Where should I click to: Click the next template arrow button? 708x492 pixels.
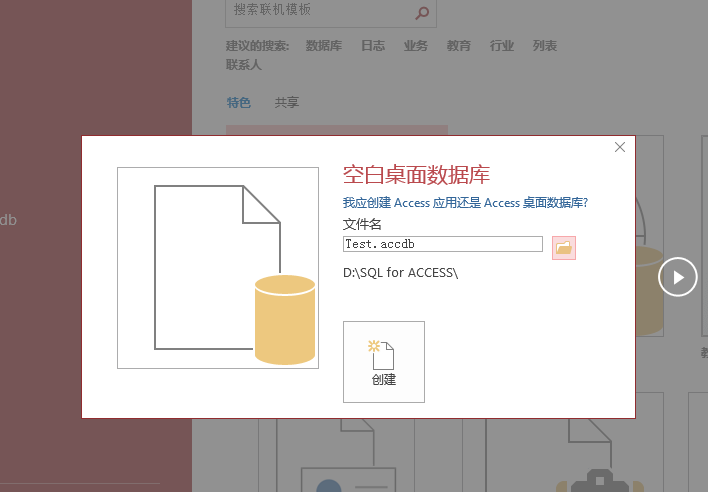tap(677, 277)
